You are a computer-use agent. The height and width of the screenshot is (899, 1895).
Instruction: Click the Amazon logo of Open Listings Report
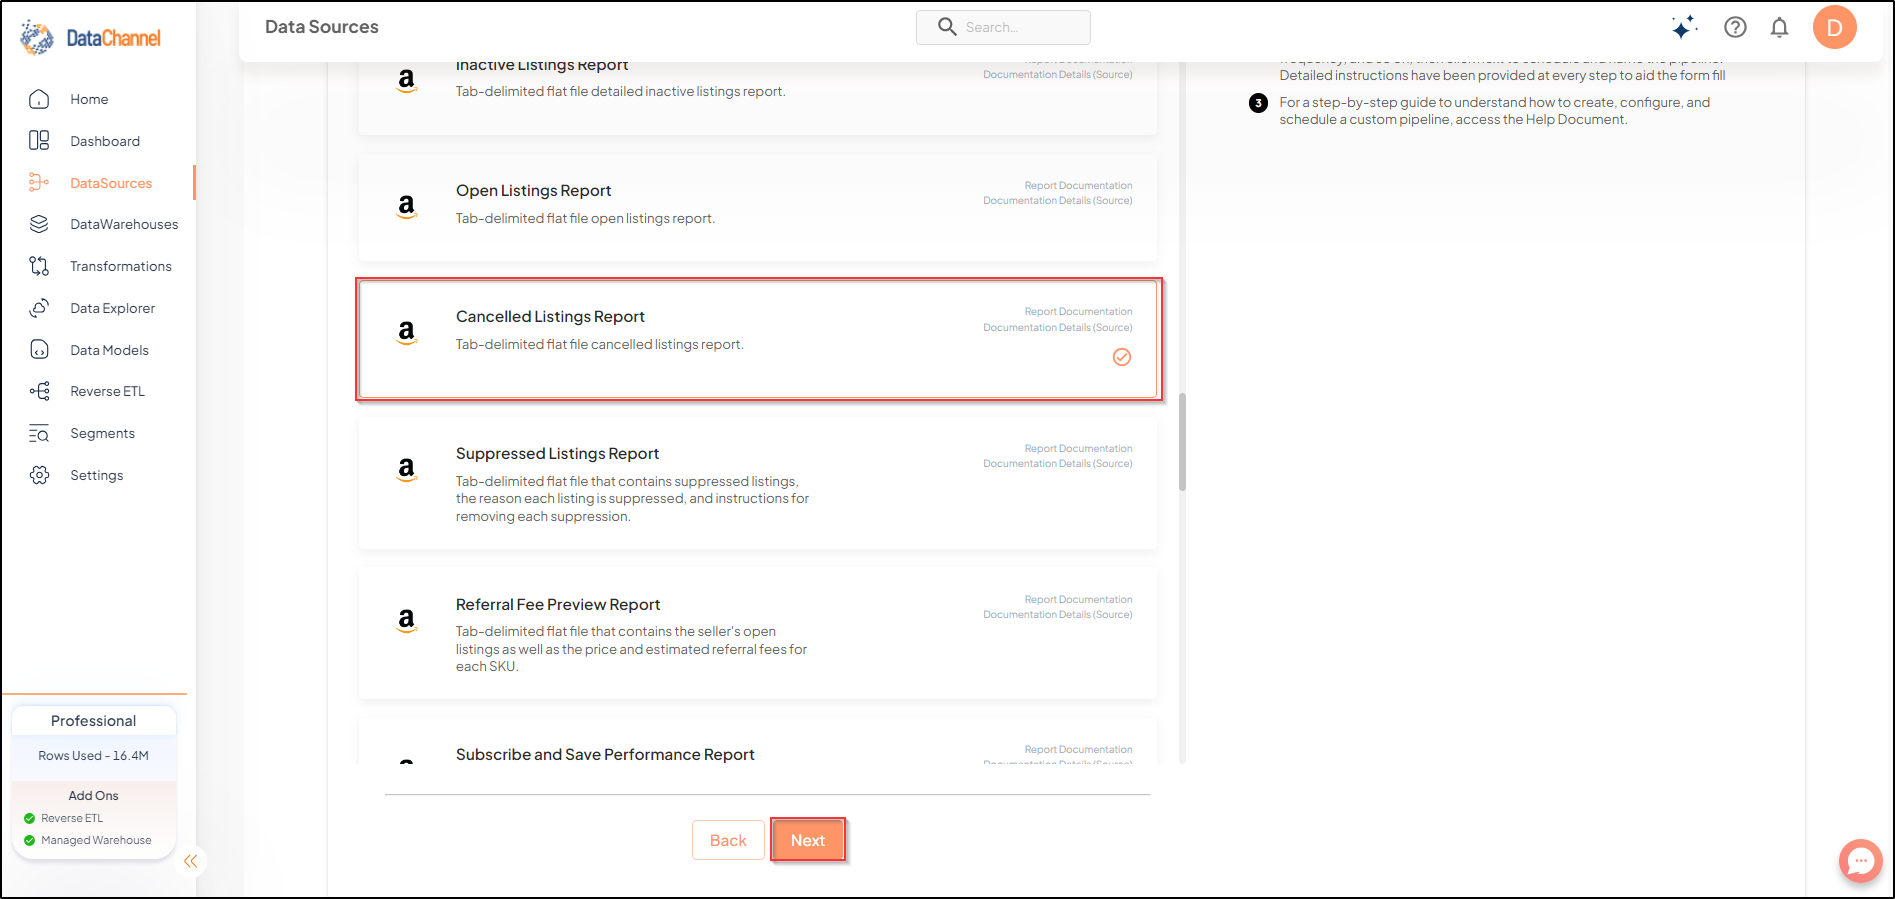pyautogui.click(x=406, y=206)
